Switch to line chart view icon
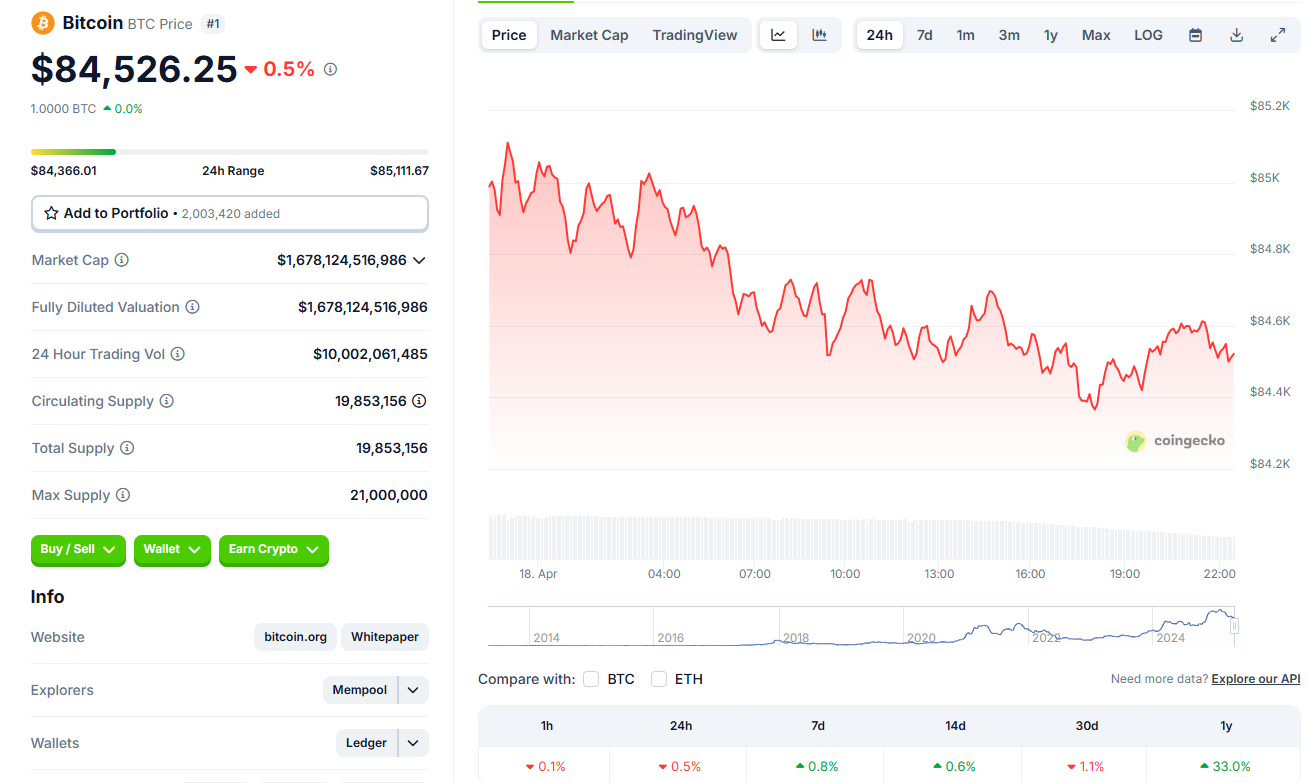Viewport: 1307px width, 783px height. [778, 35]
